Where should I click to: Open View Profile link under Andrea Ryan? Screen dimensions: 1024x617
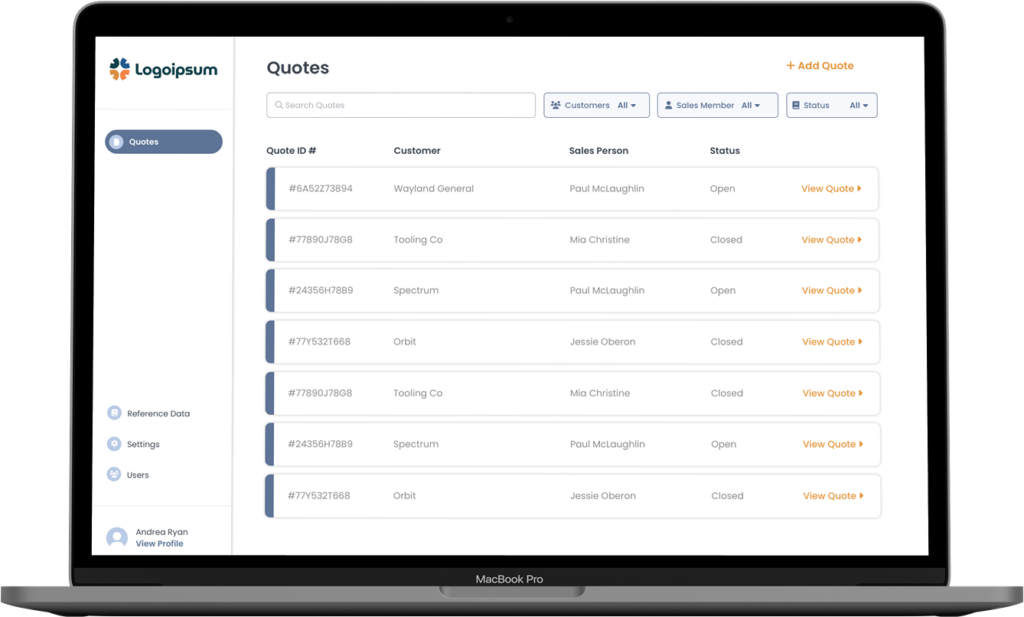[159, 544]
